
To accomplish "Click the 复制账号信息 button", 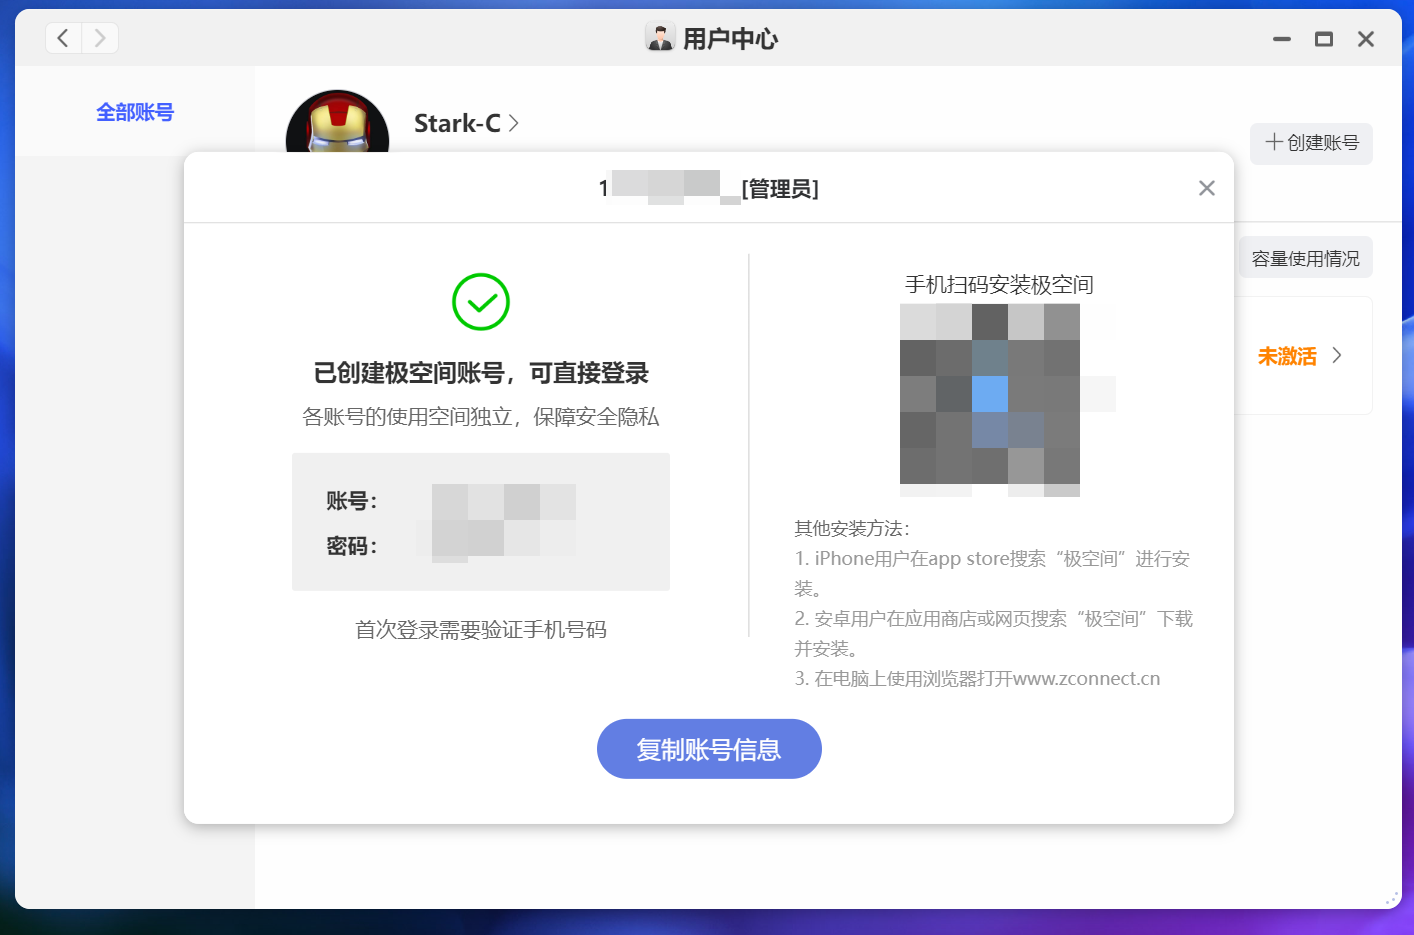I will 709,749.
